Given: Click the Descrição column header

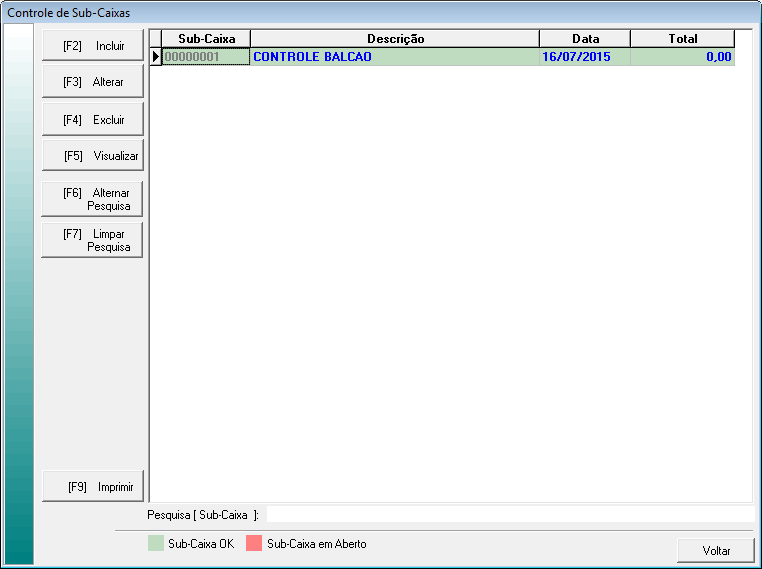Looking at the screenshot, I should coord(395,38).
